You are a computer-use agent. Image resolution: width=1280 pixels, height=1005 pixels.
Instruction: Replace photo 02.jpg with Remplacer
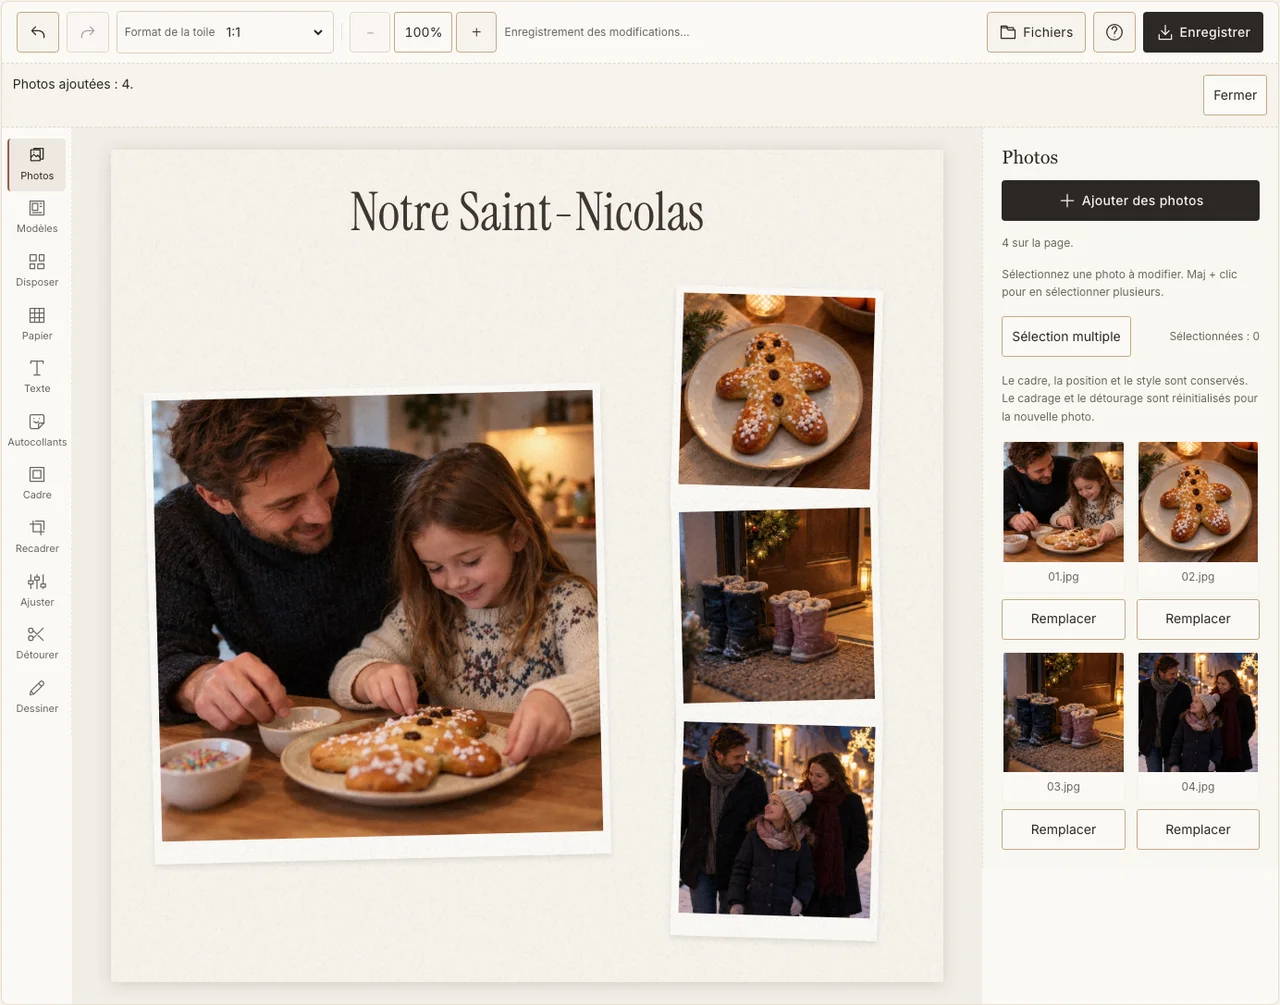(1198, 619)
